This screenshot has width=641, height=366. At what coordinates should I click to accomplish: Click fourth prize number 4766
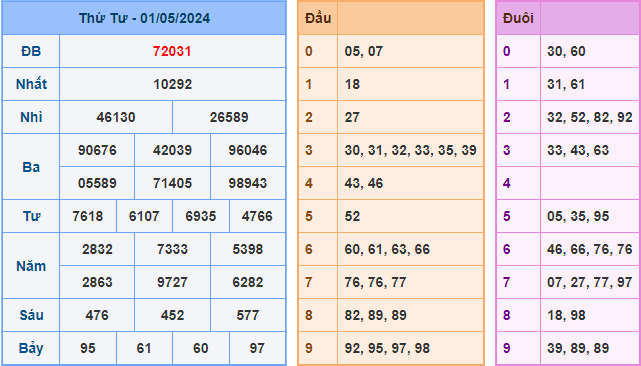point(257,216)
